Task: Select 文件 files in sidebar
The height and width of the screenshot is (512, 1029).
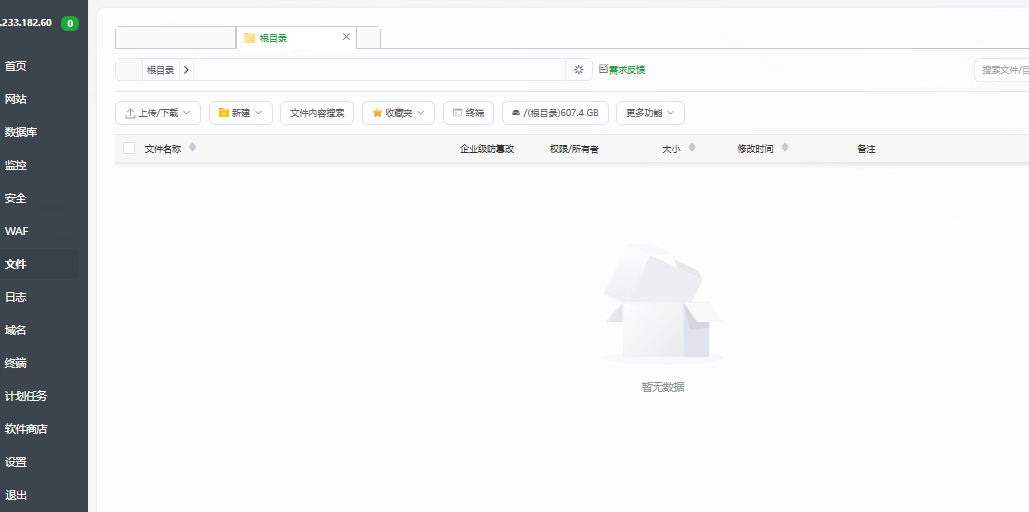Action: pyautogui.click(x=16, y=264)
